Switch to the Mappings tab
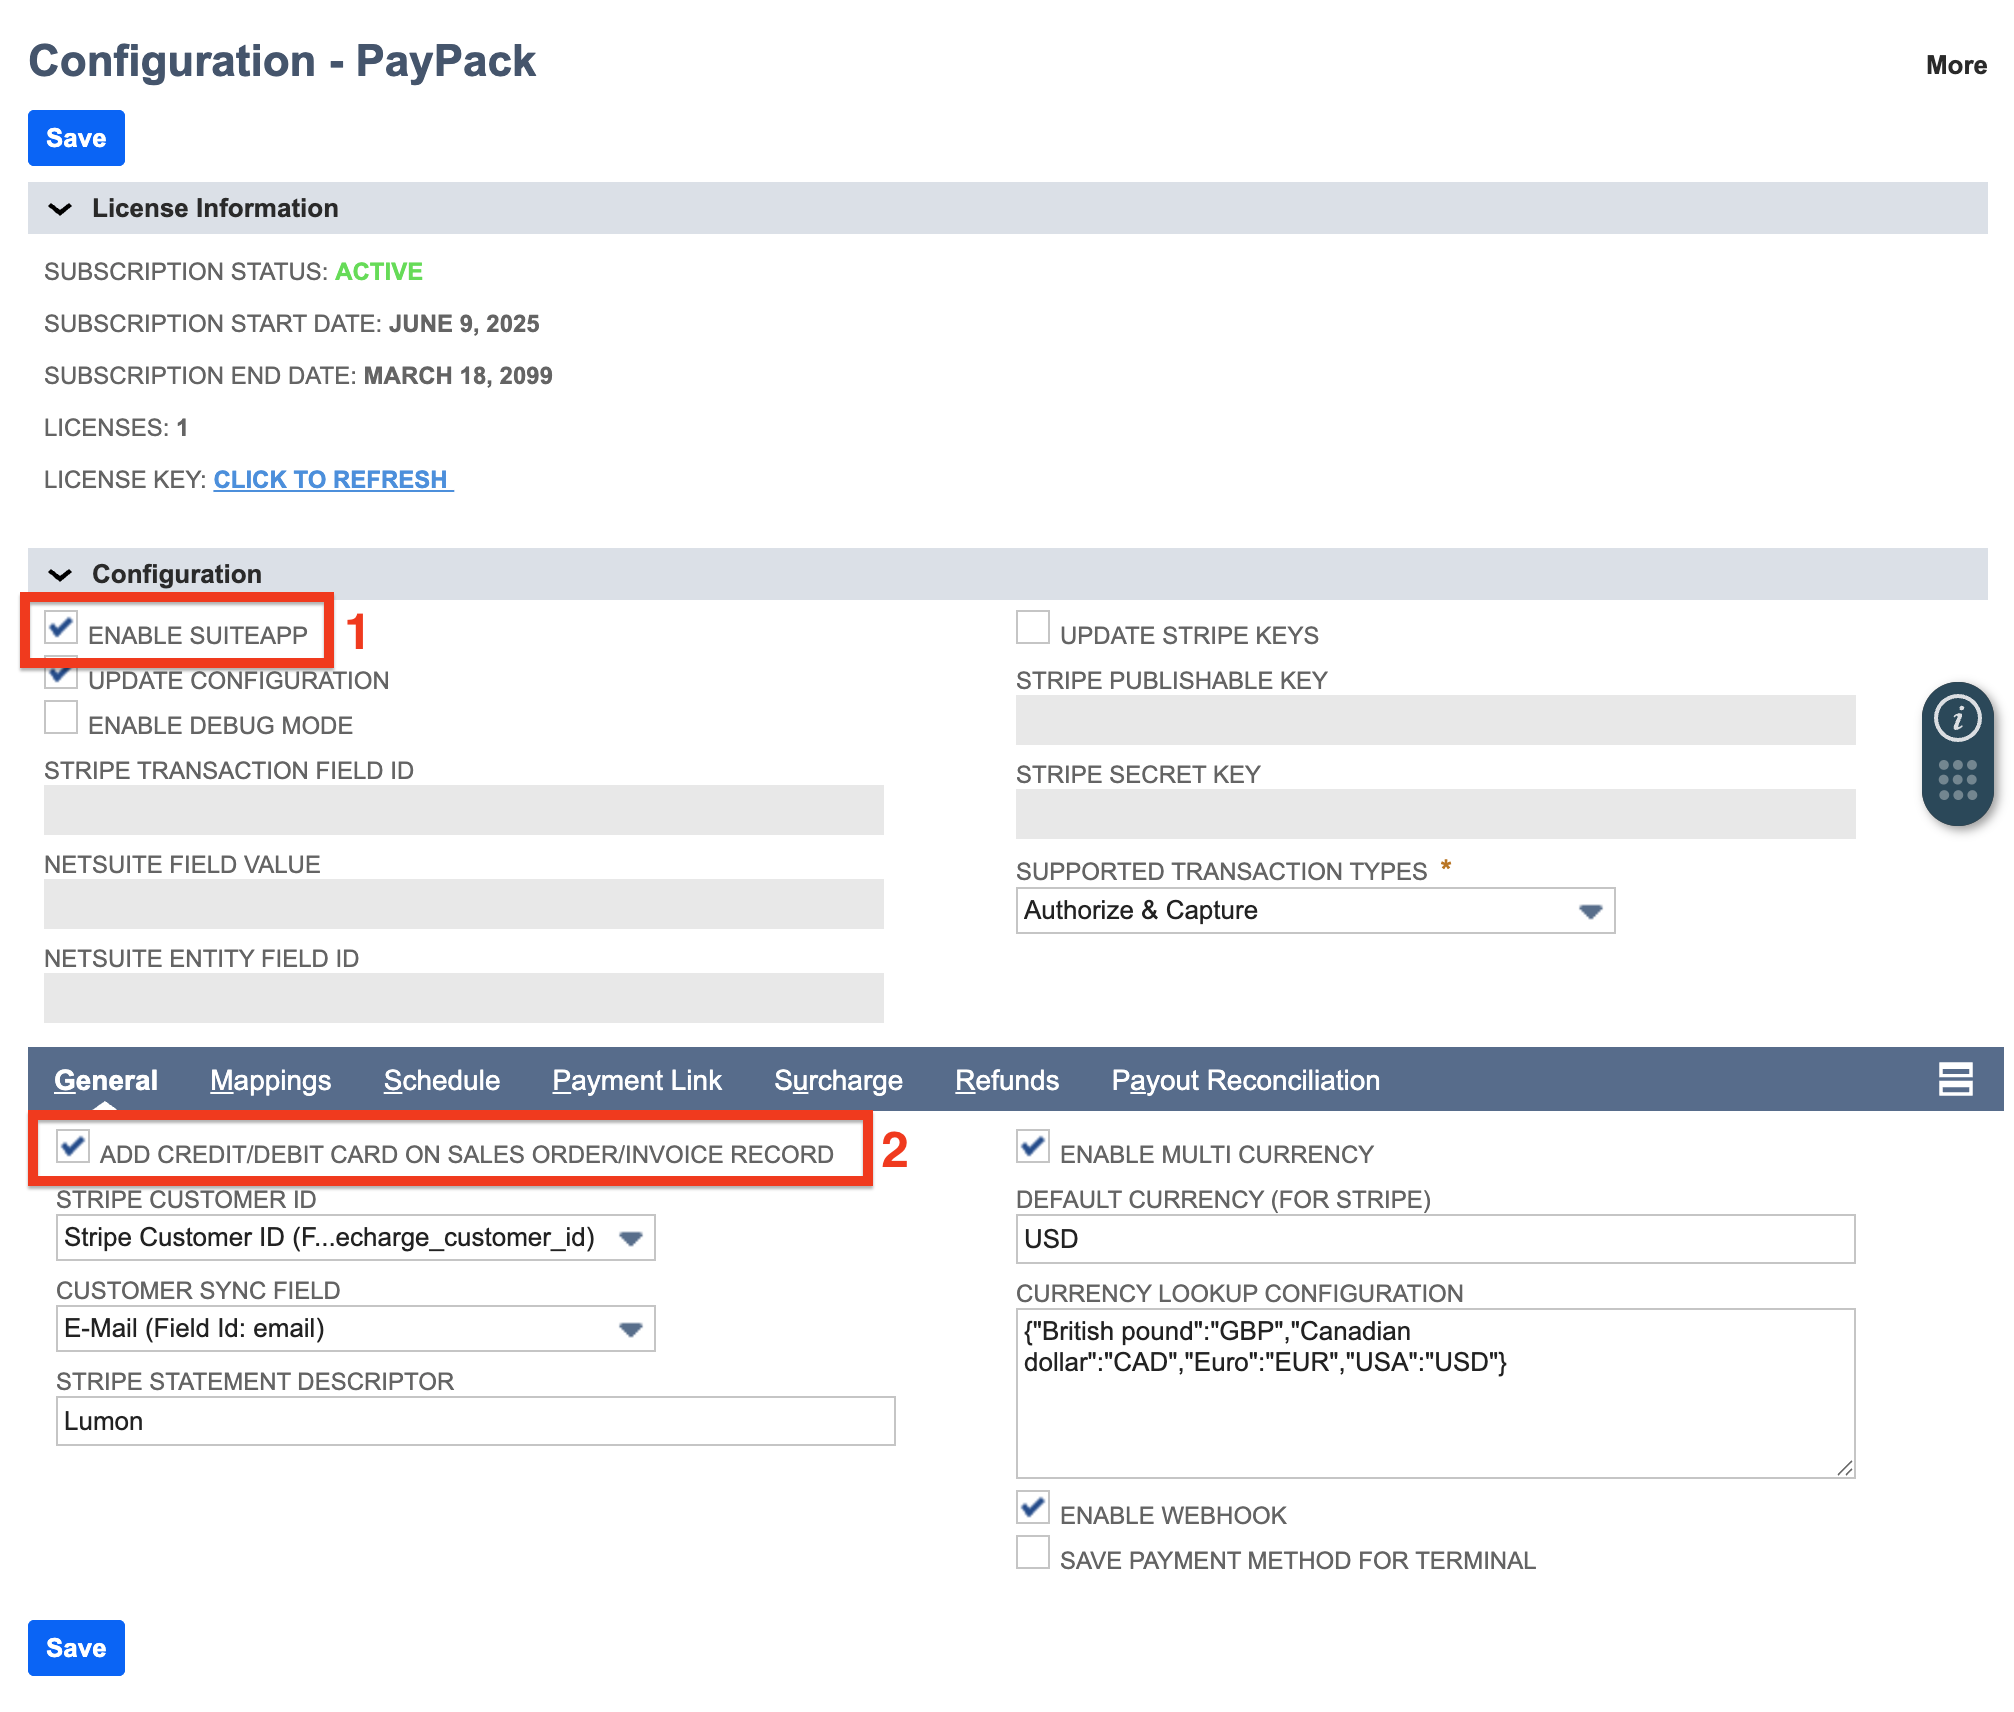 (x=270, y=1080)
